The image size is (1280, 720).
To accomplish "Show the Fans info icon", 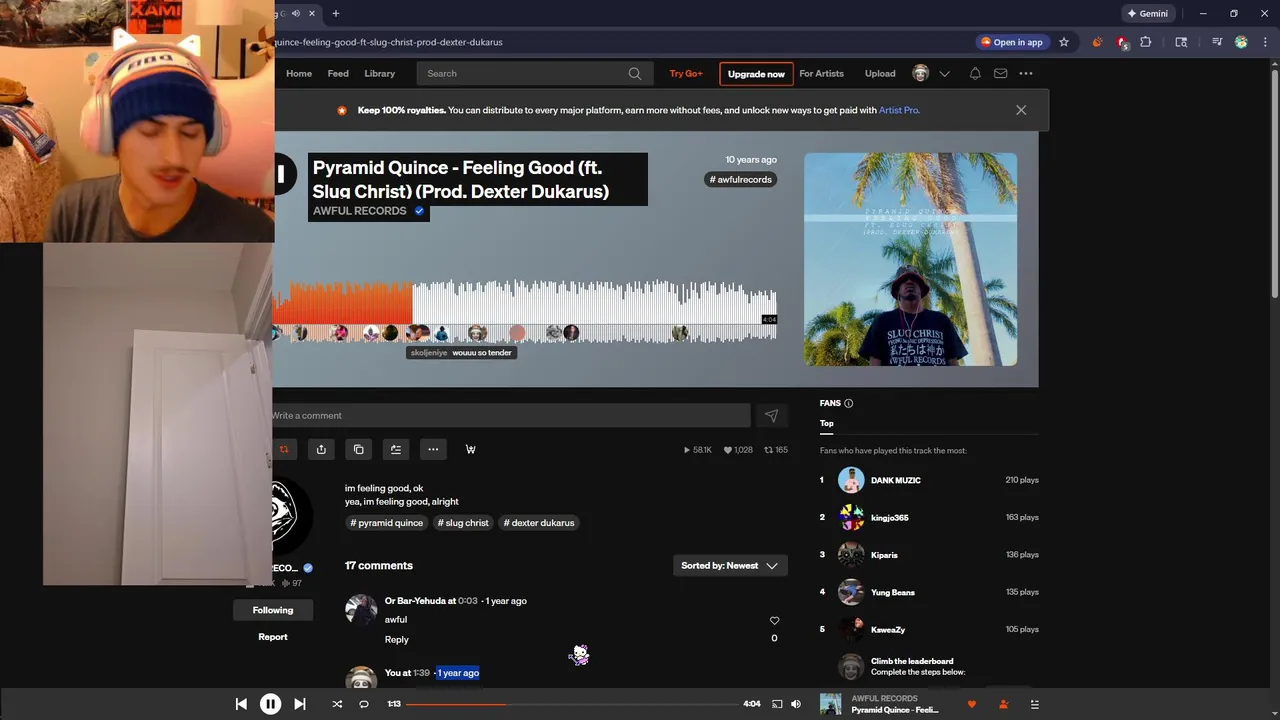I will [x=848, y=403].
